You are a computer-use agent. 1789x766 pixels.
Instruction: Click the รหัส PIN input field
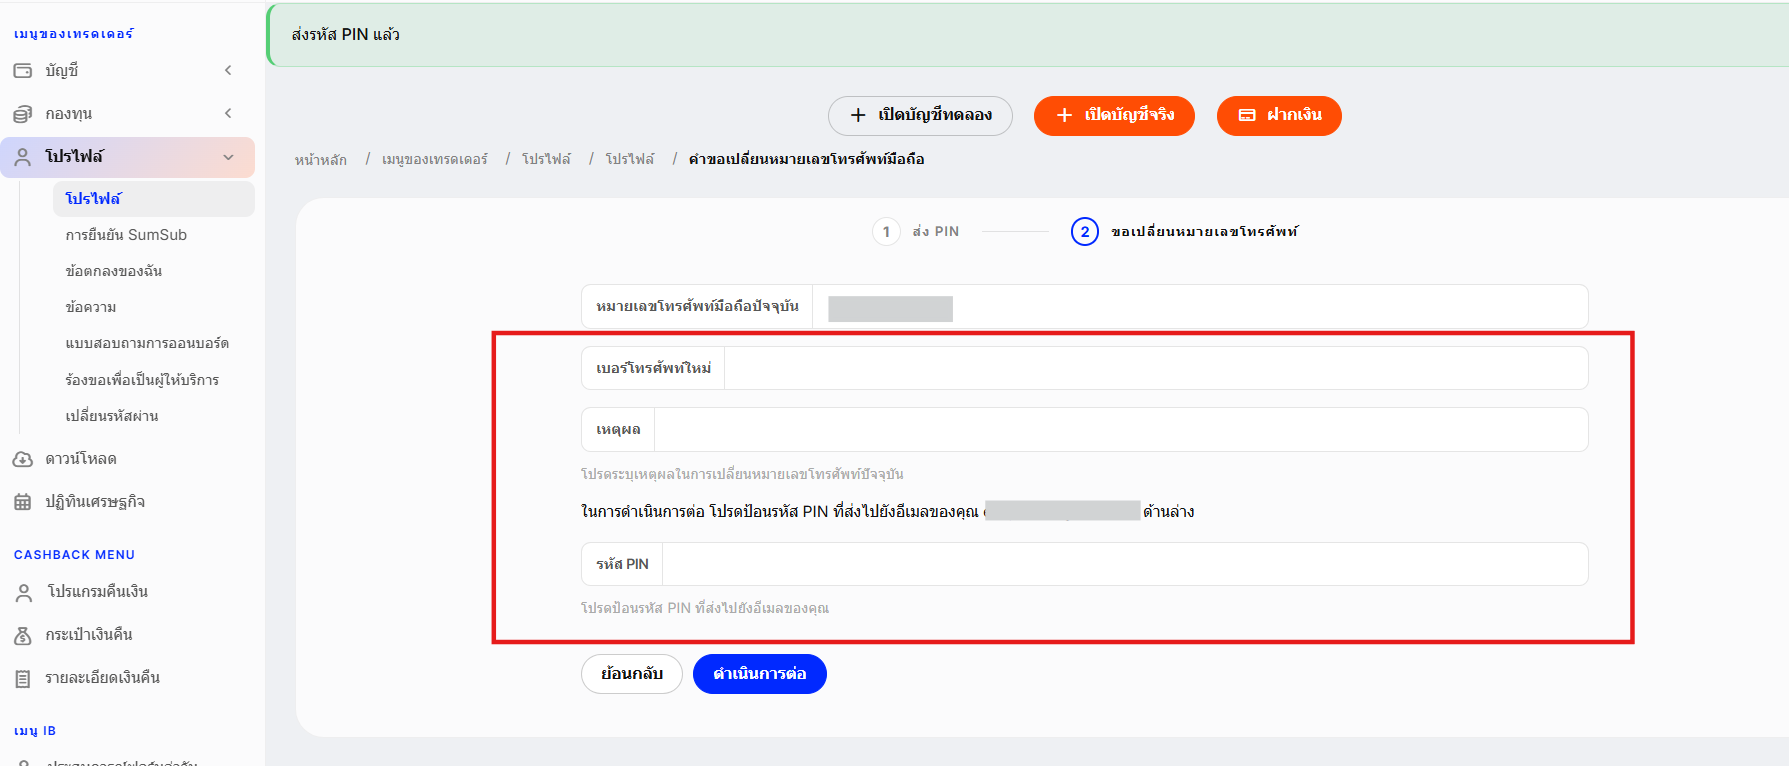(x=1125, y=564)
